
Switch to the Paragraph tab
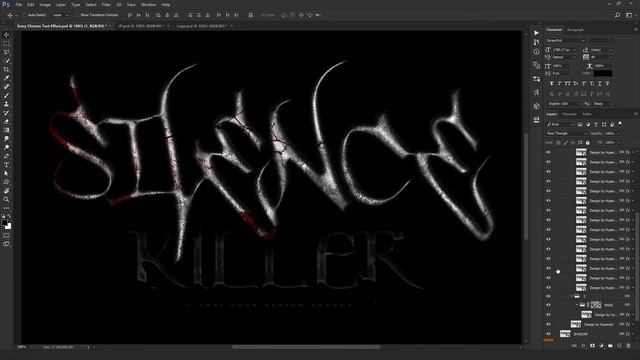576,30
